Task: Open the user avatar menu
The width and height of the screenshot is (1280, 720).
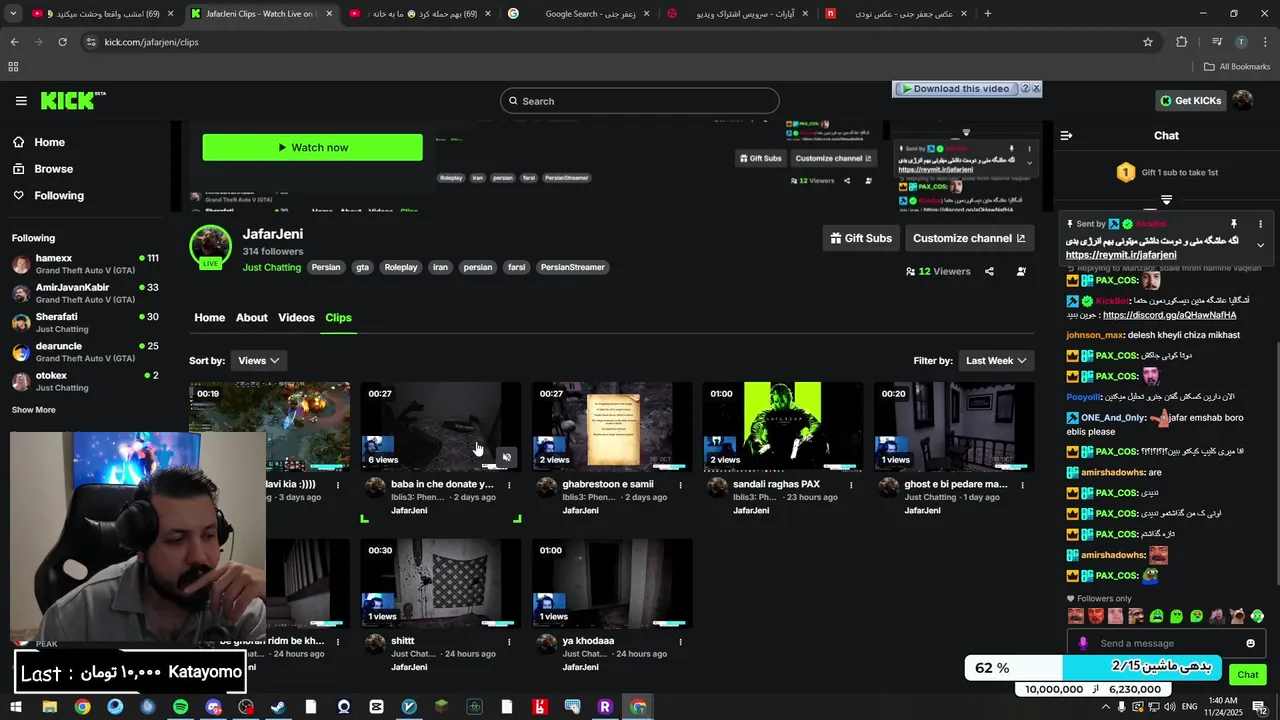Action: tap(1243, 101)
